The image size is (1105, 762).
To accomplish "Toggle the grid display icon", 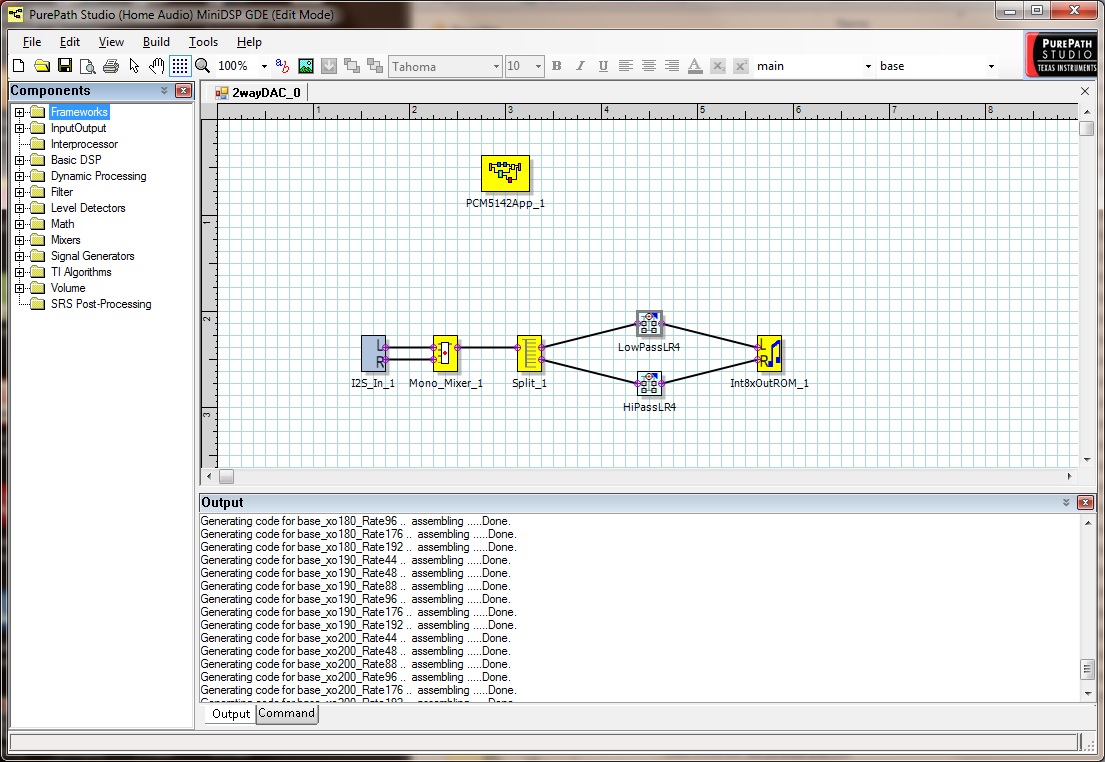I will [180, 66].
